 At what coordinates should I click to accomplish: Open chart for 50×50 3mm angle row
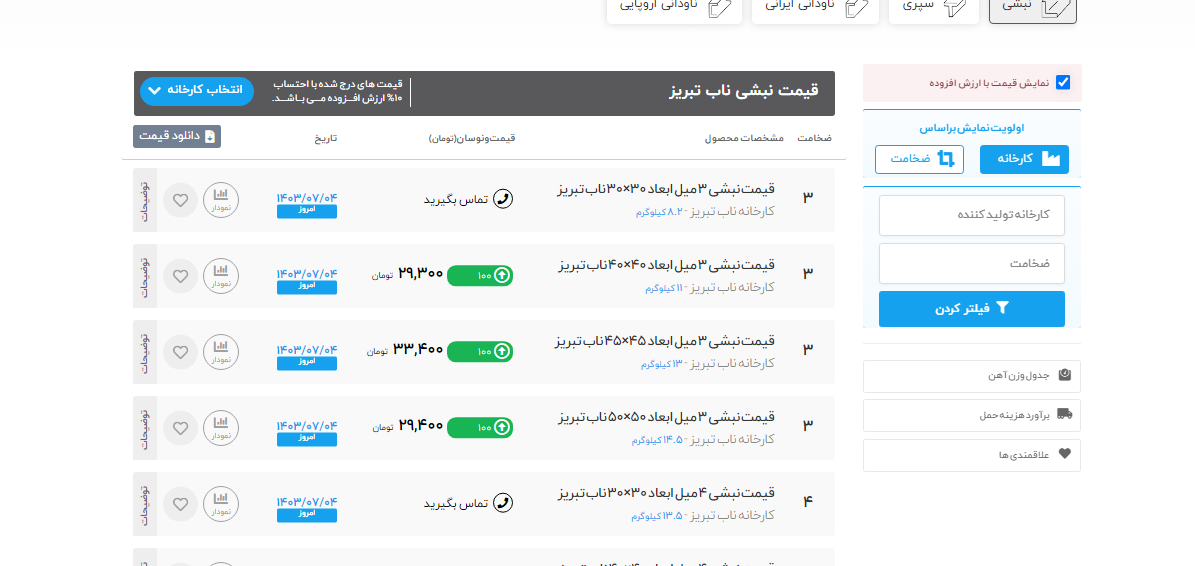[x=221, y=427]
